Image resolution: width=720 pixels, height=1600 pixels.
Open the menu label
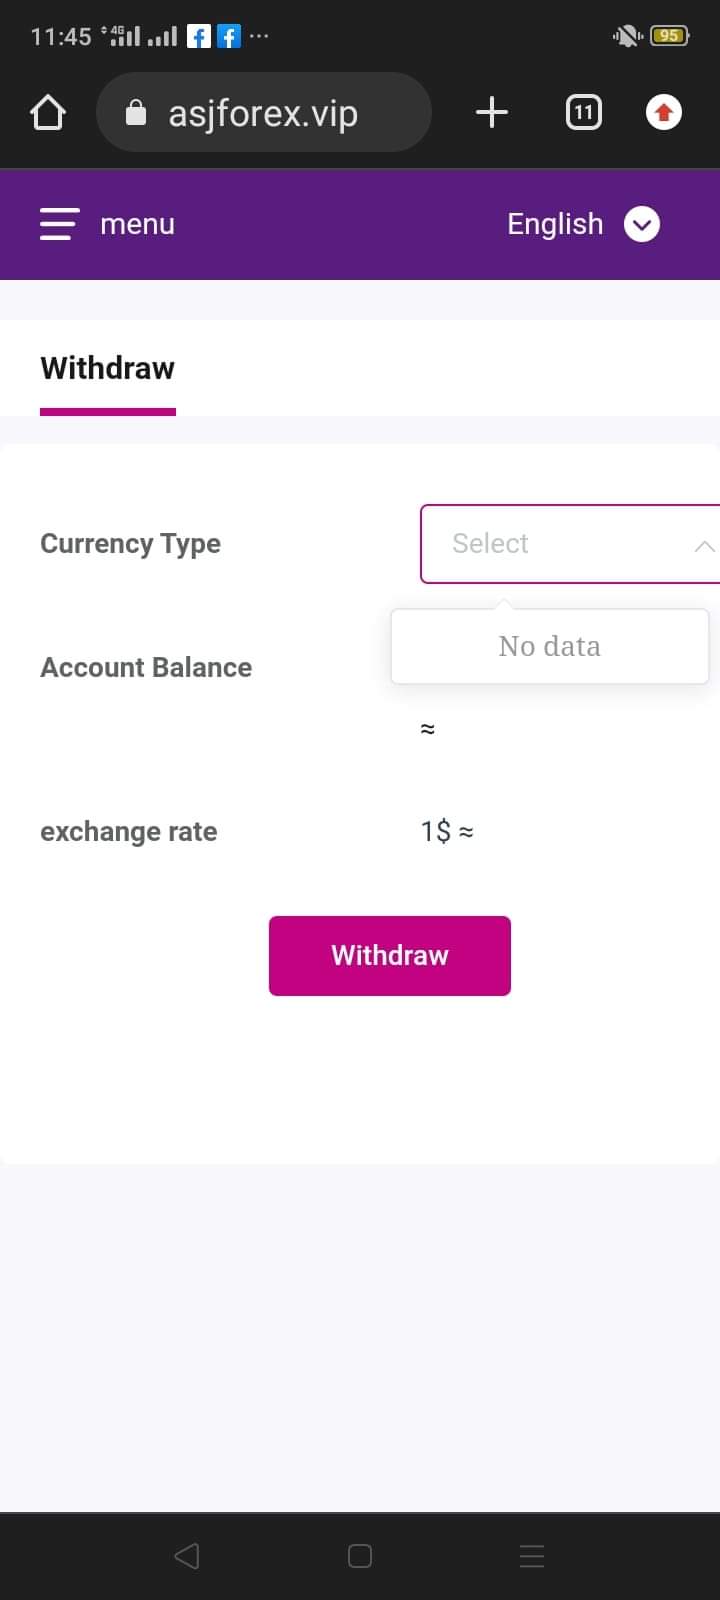click(137, 224)
